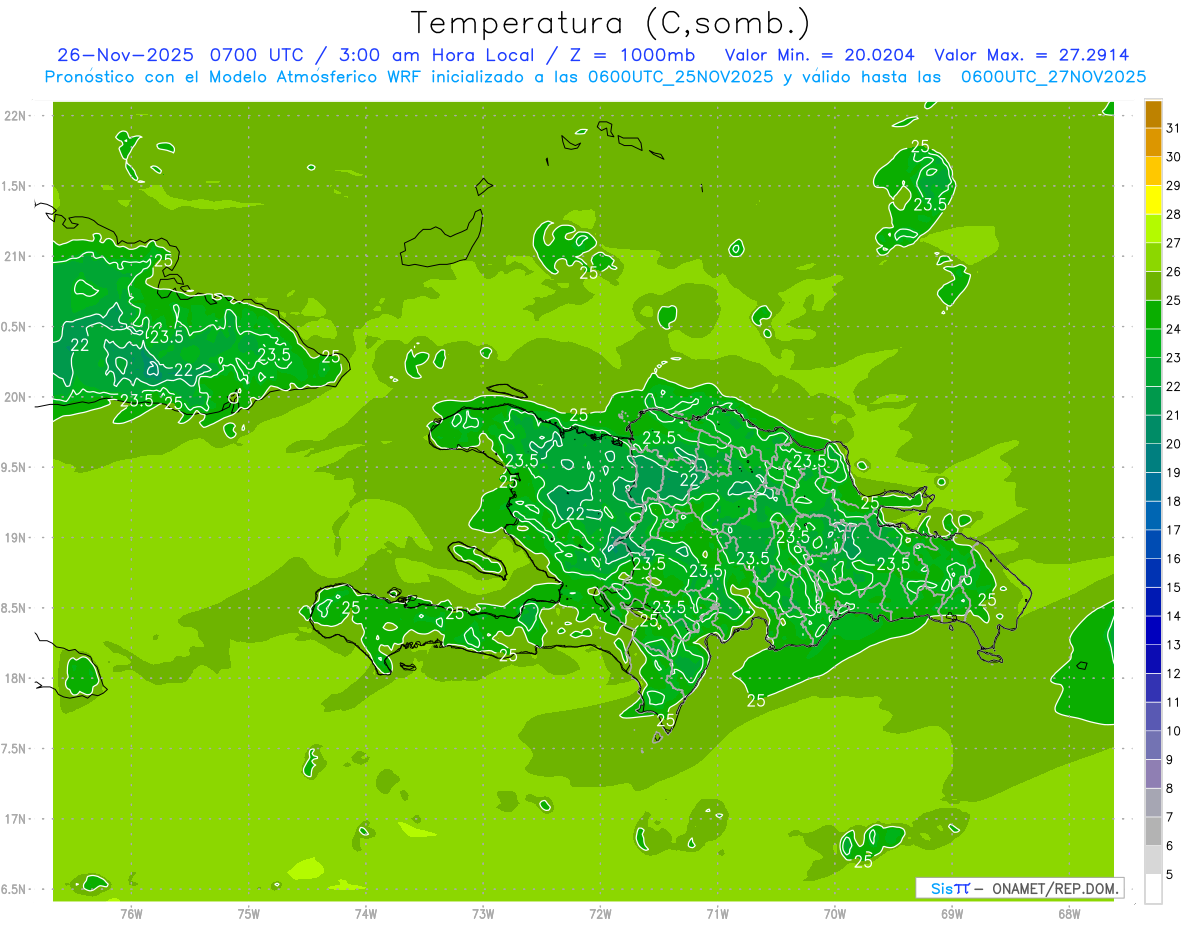The image size is (1200, 927).
Task: Click the '0600UTC_27NOV2025' valid-until time text
Action: [1053, 77]
